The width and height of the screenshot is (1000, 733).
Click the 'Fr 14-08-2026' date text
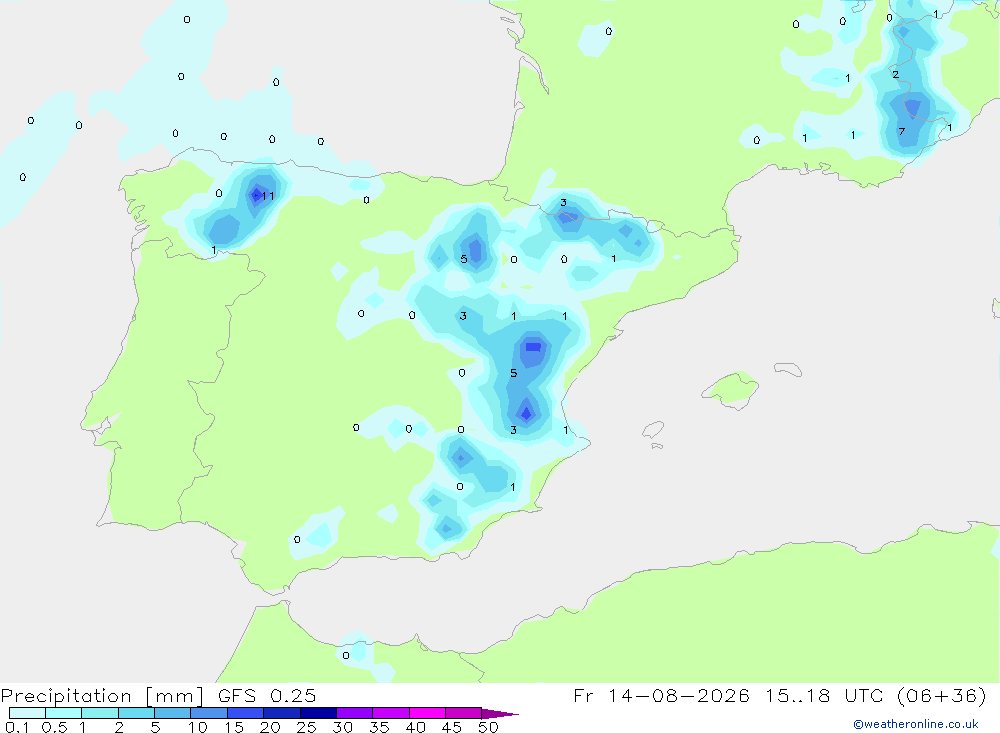[x=661, y=695]
